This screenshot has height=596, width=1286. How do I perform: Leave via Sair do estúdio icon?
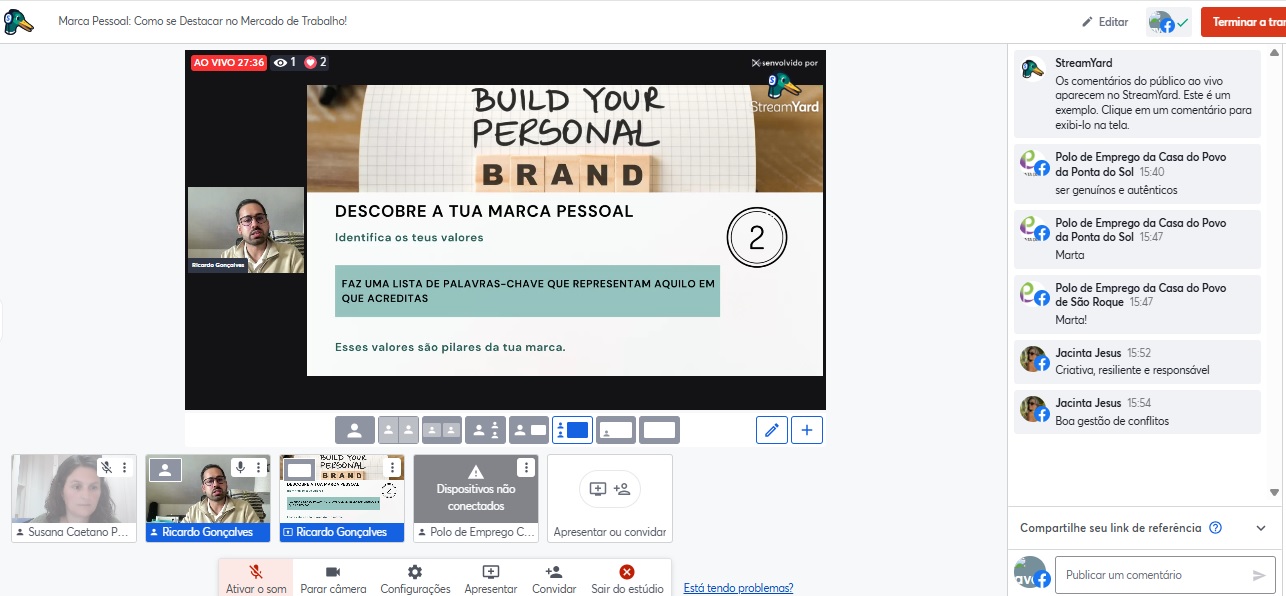point(627,573)
